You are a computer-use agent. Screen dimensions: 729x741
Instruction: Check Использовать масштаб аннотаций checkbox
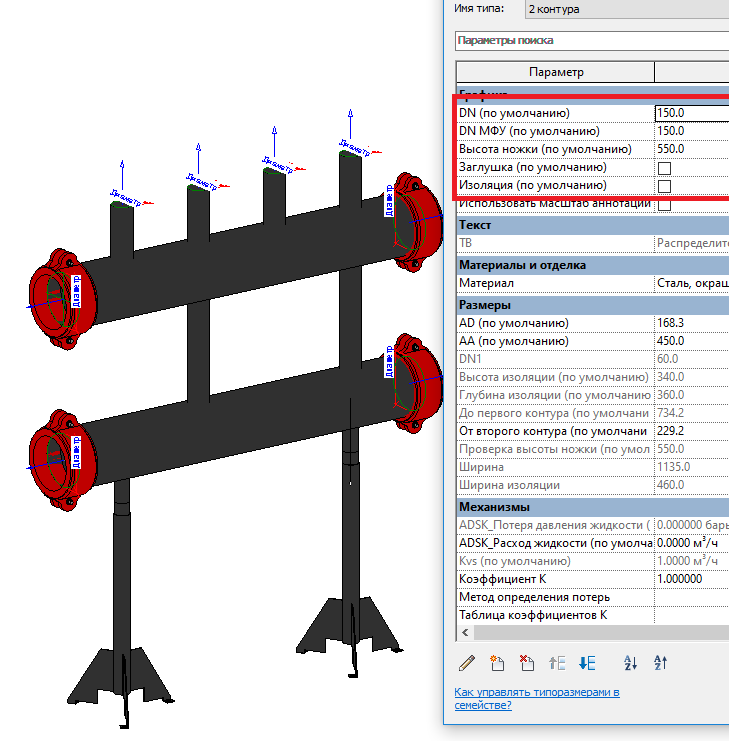(664, 204)
